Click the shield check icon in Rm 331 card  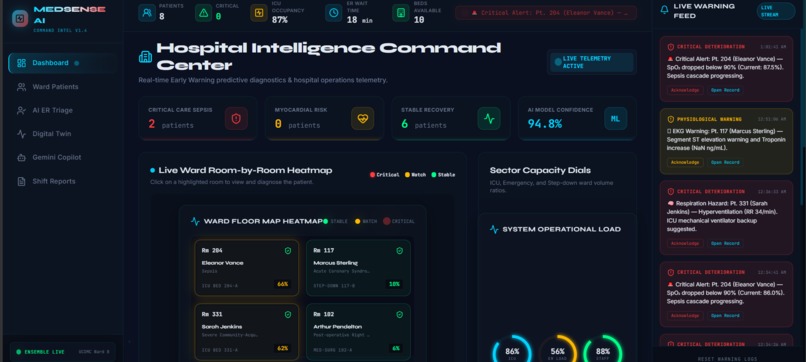point(288,315)
